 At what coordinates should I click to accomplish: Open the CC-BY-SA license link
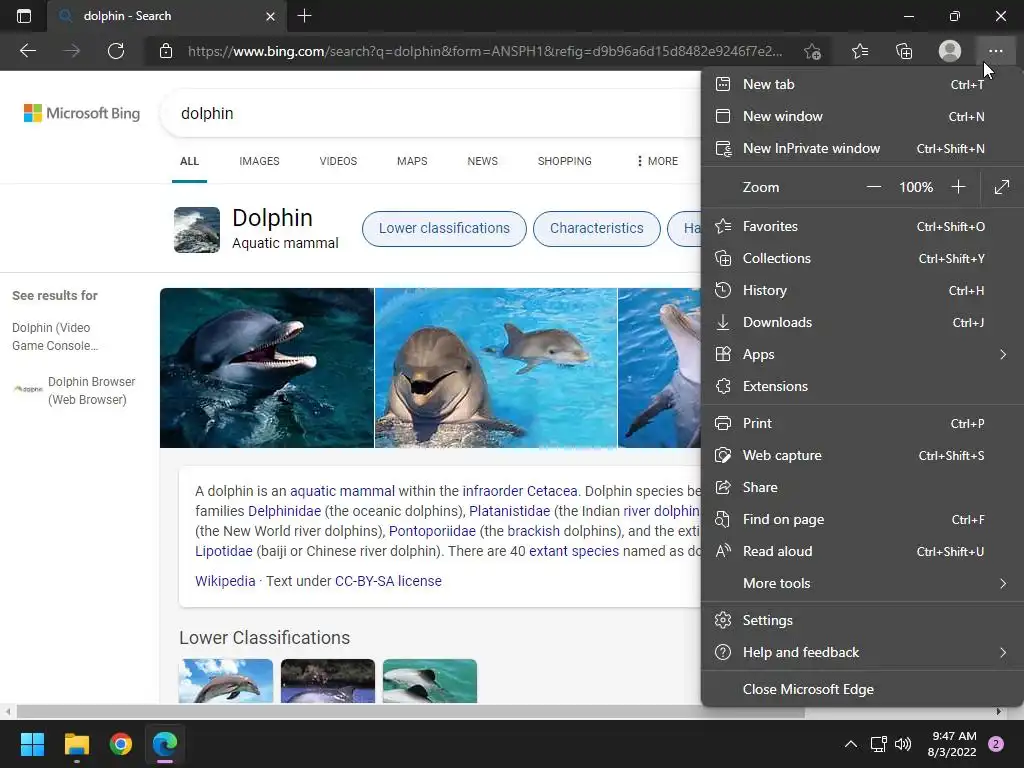pos(388,581)
